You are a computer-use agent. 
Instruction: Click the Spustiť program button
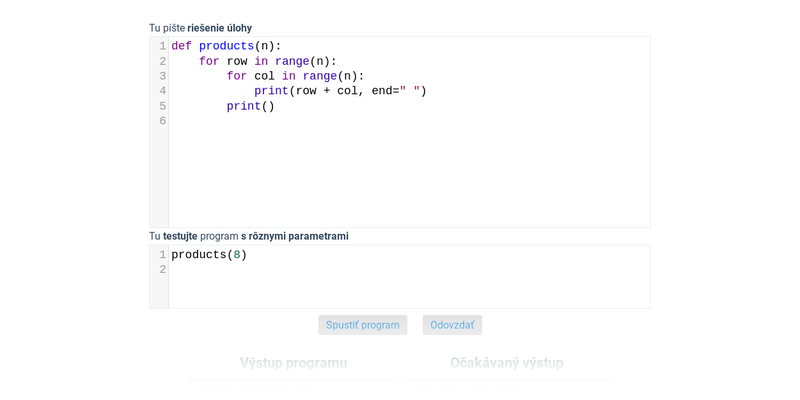(x=363, y=325)
